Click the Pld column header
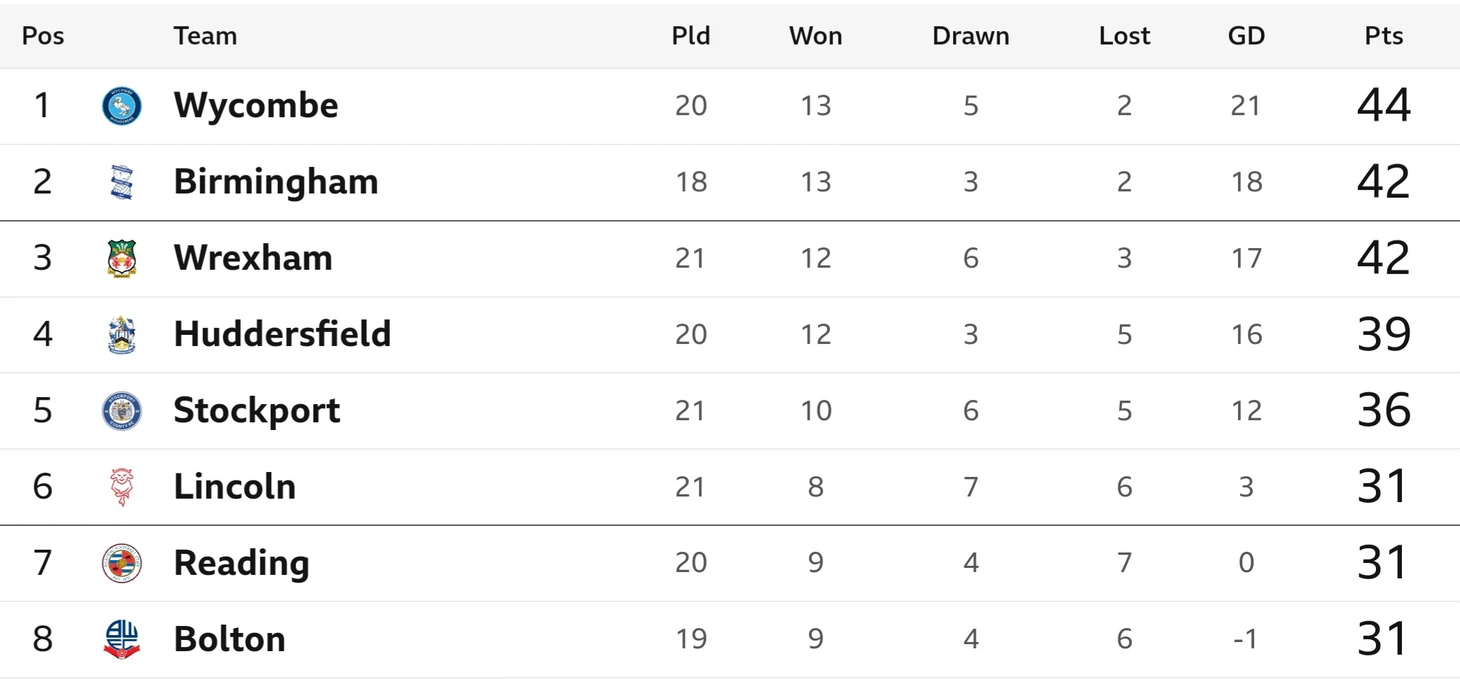The image size is (1460, 685). (x=691, y=36)
